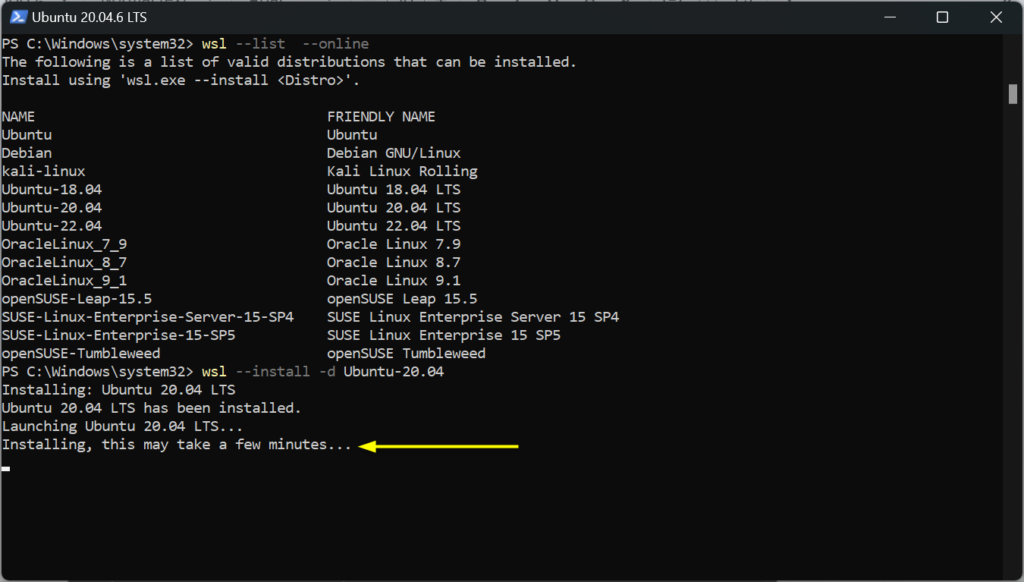
Task: Click the 'openSUSE Tumbleweed' friendly name
Action: (406, 353)
